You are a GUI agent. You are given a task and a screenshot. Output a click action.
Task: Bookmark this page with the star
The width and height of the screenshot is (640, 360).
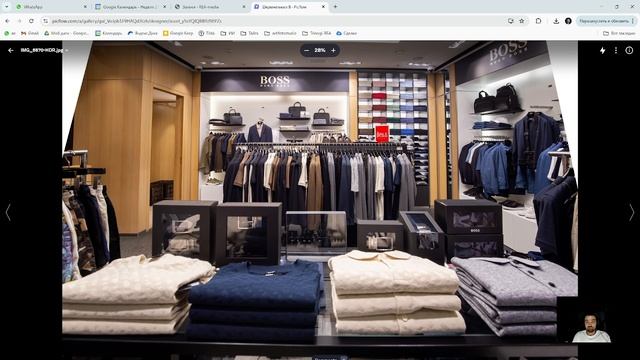tap(522, 21)
